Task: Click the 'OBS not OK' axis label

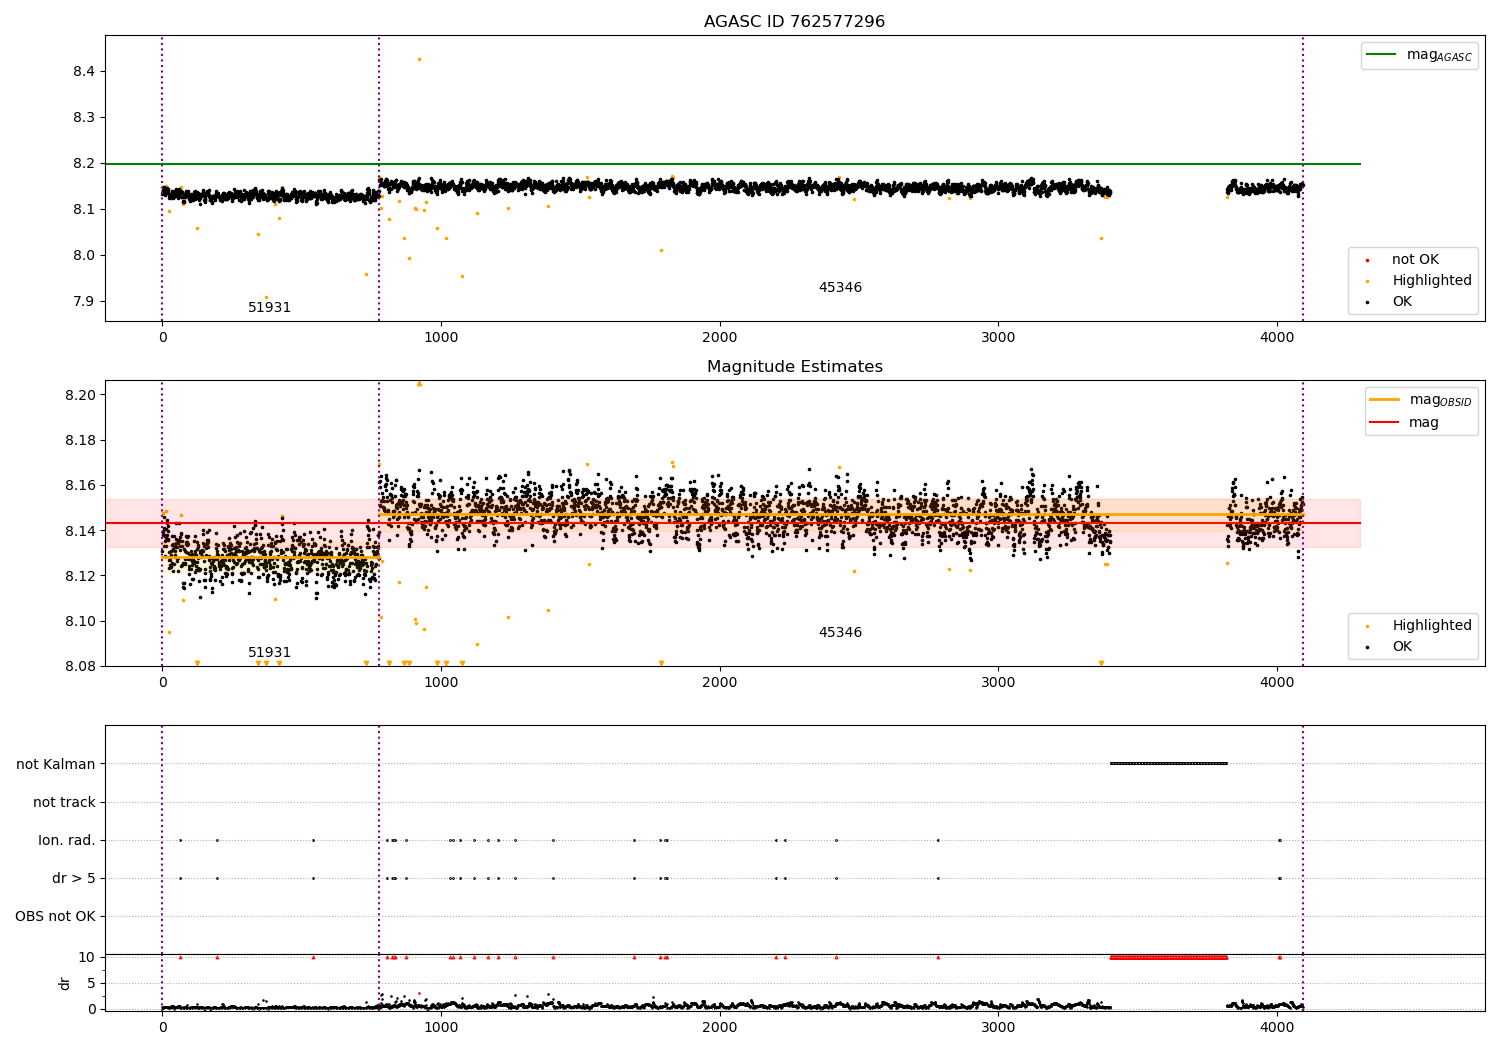Action: [55, 916]
